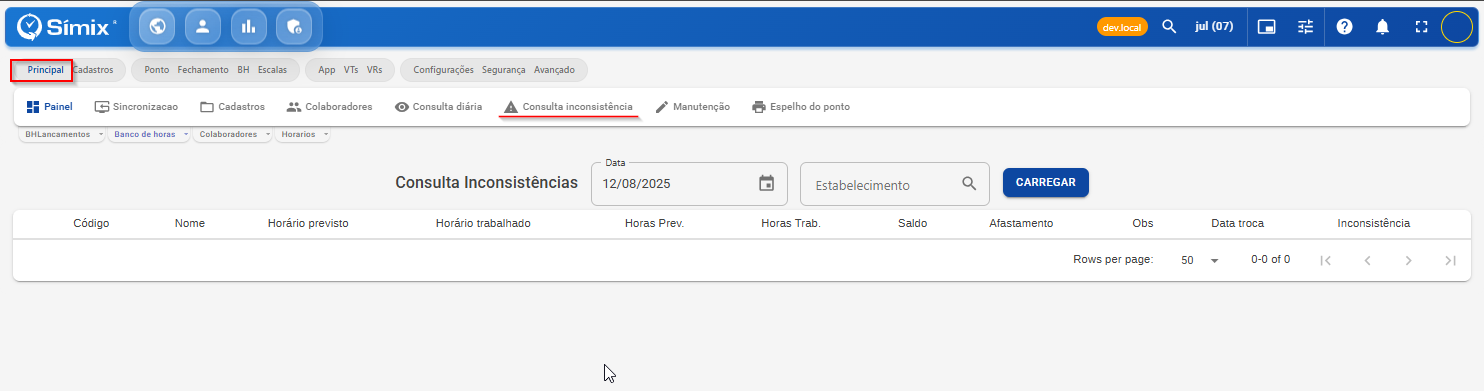Click the CARREGAR button
Screen dimensions: 1484x391
click(1046, 183)
